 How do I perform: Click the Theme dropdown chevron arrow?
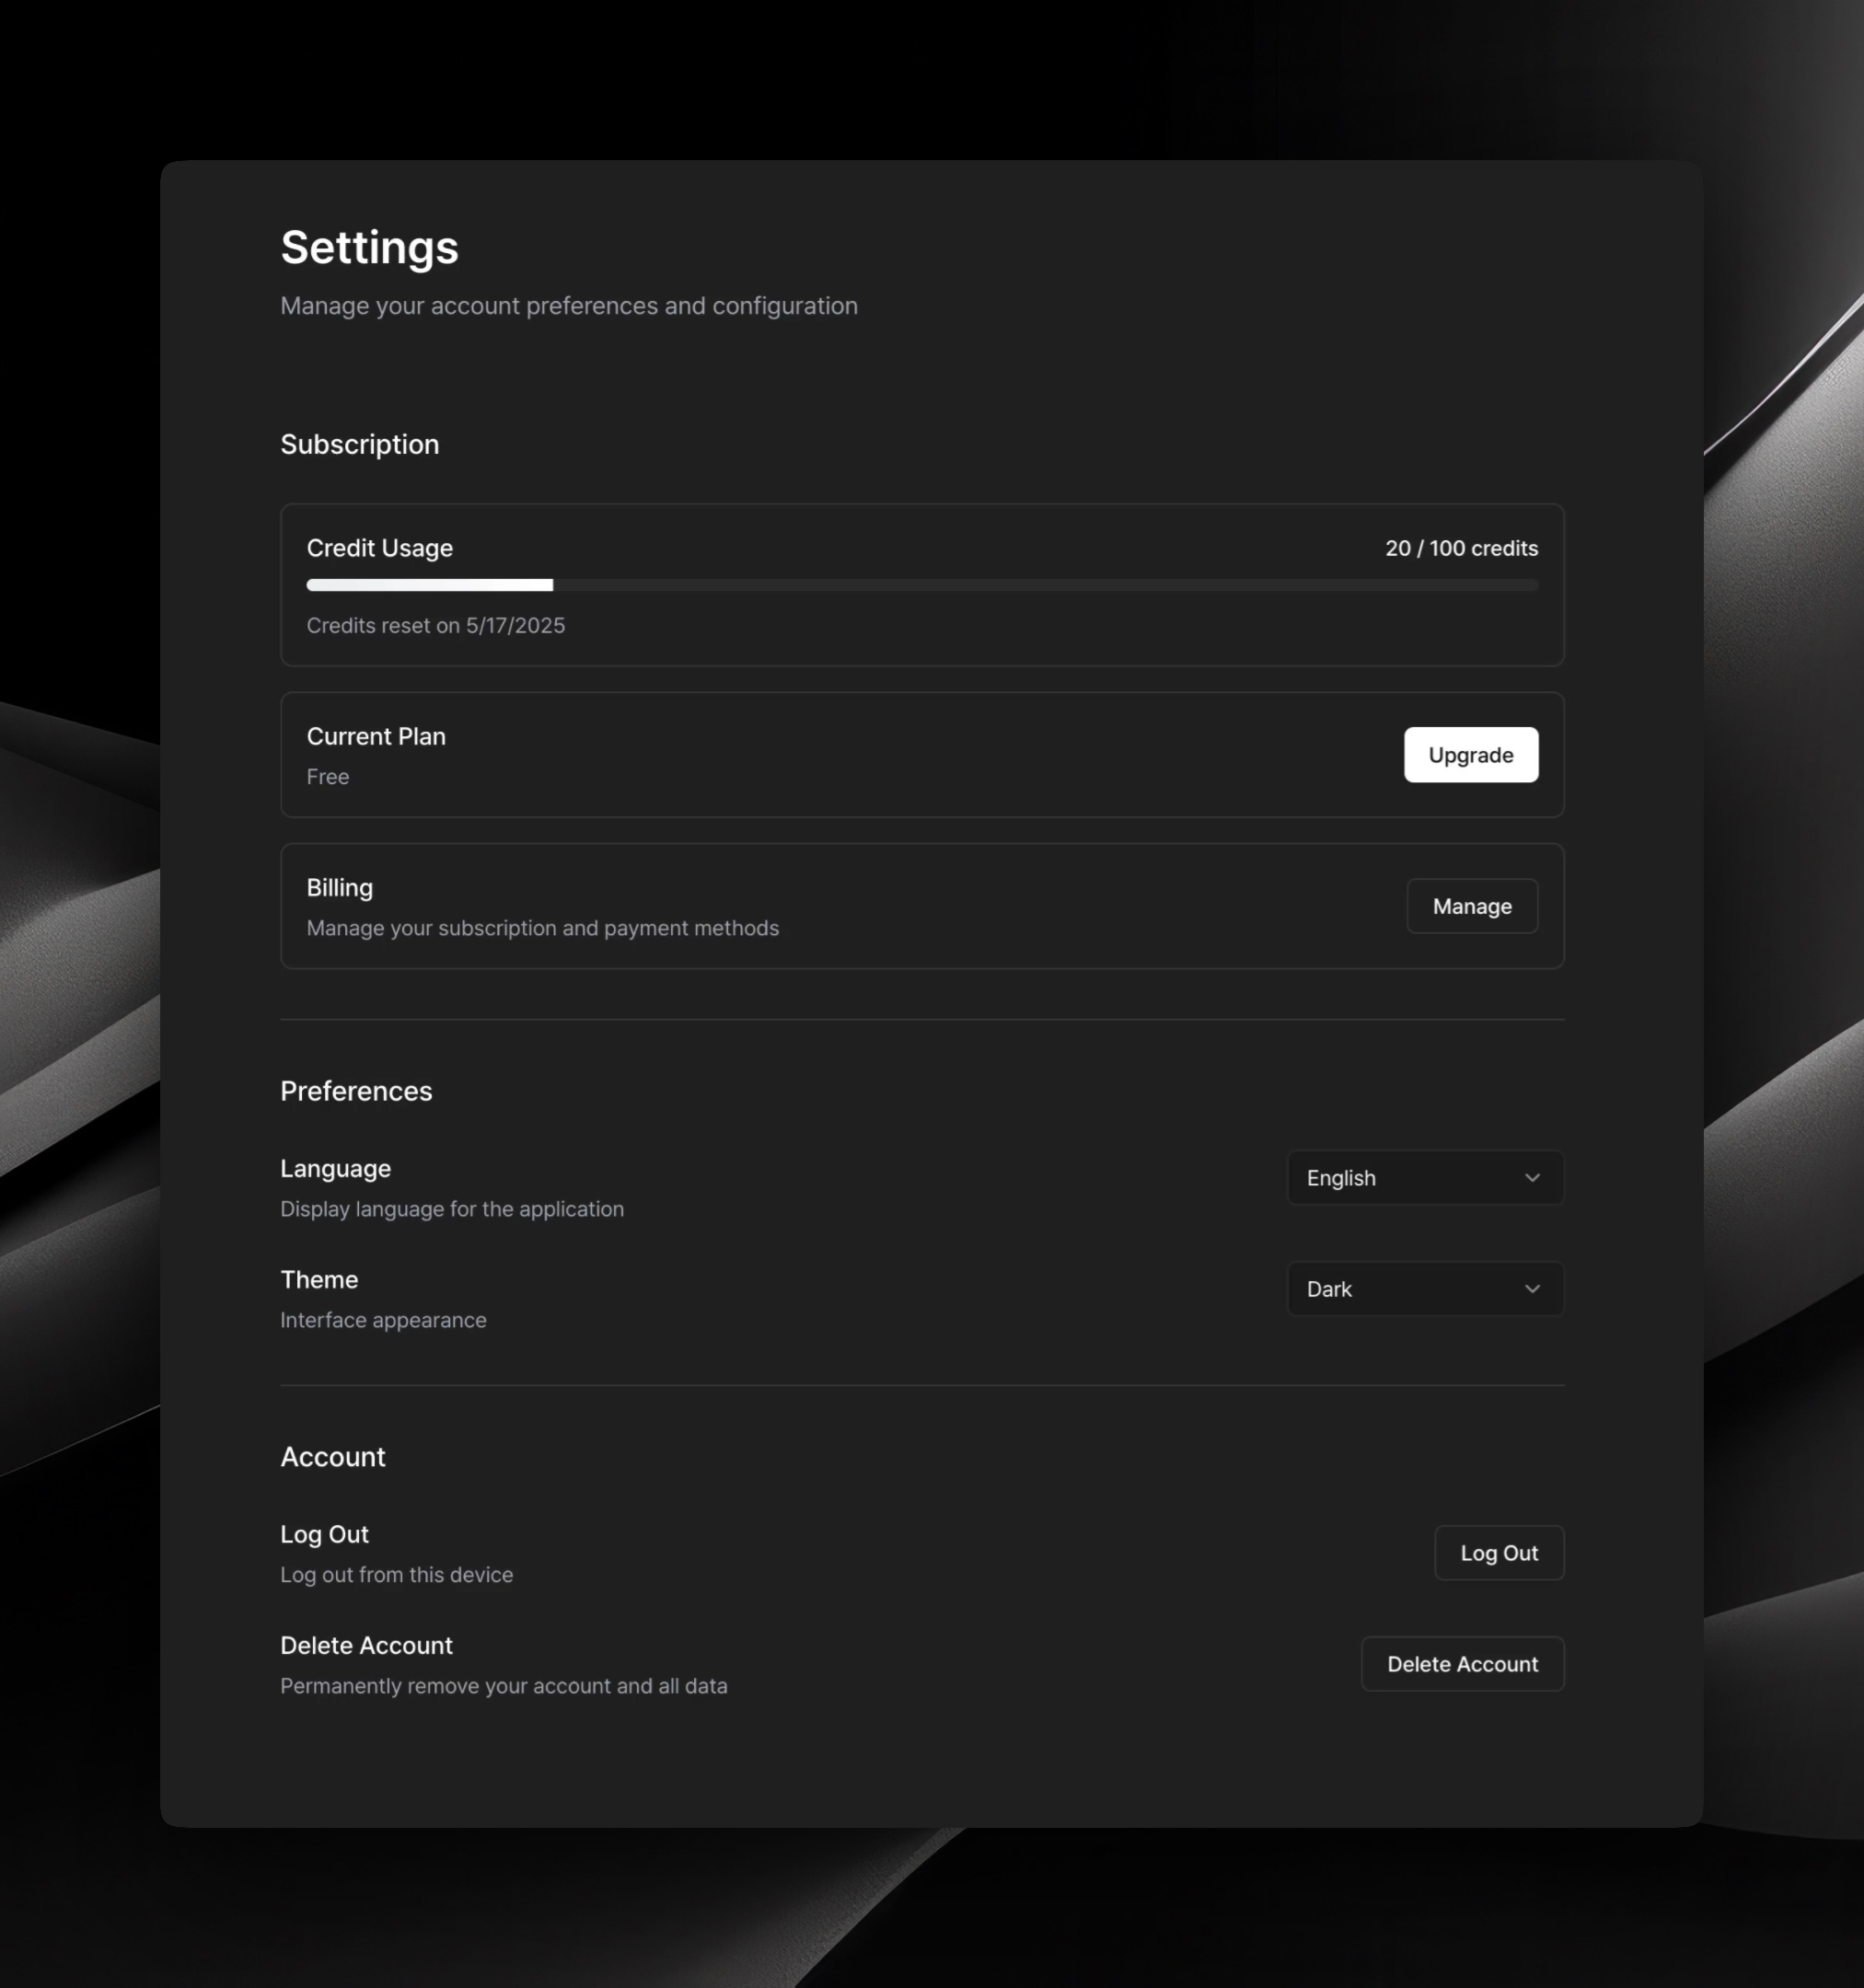1531,1289
